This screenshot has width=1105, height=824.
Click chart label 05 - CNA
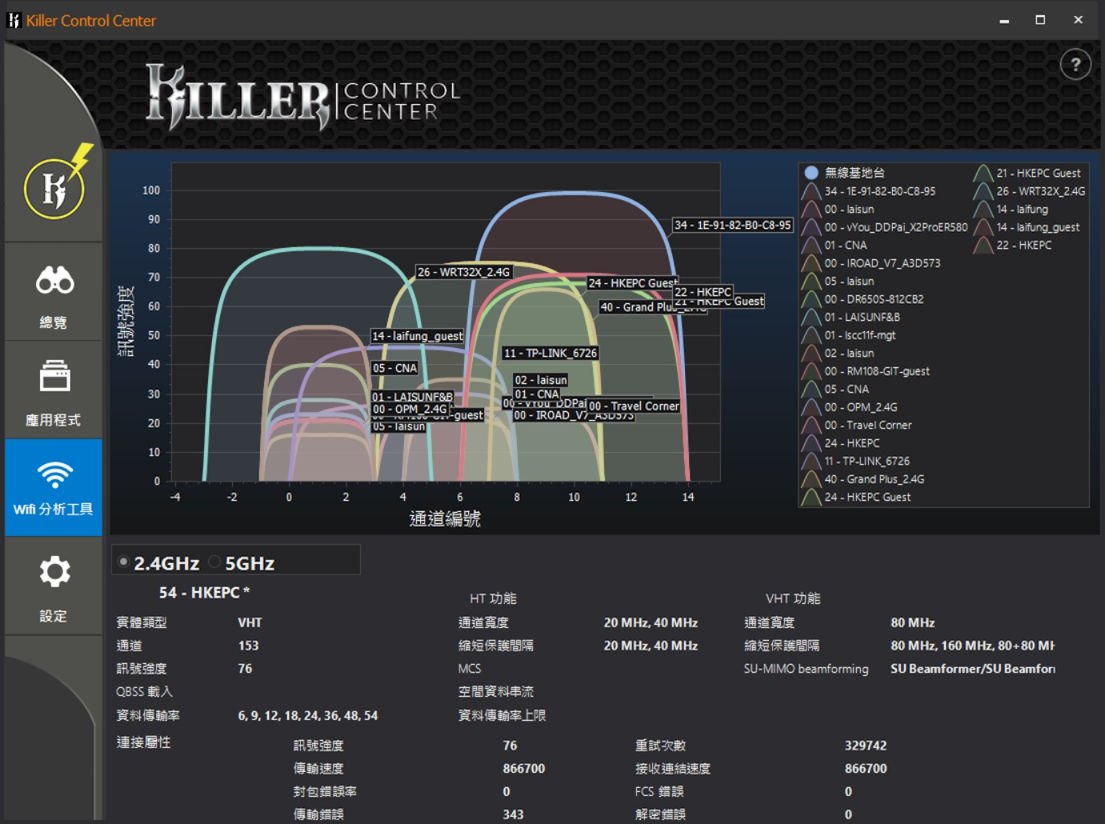coord(395,368)
